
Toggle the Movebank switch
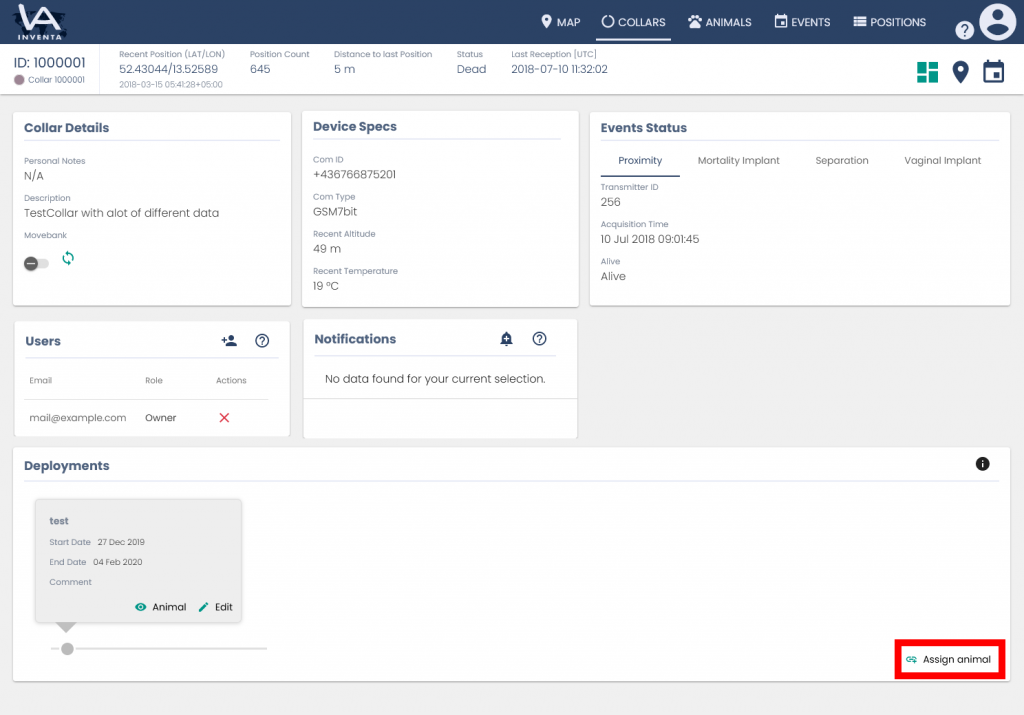36,263
